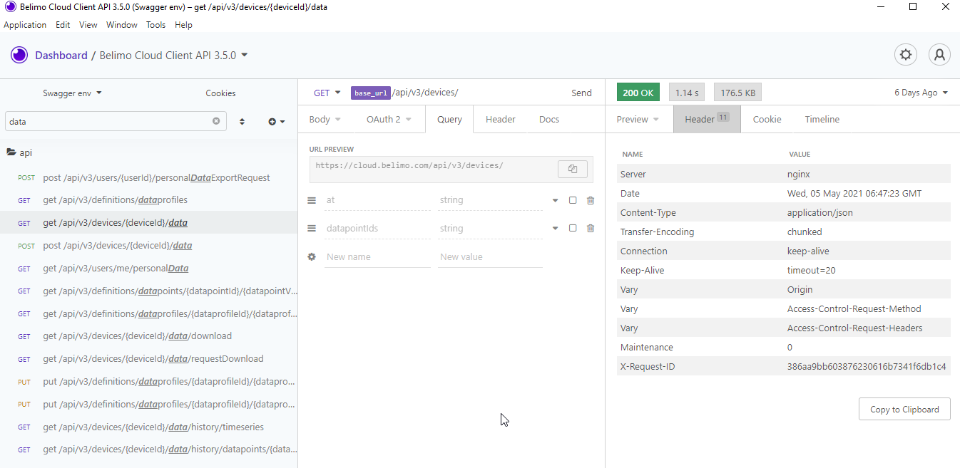Open the 'at' value type dropdown
960x468 pixels.
[x=555, y=200]
